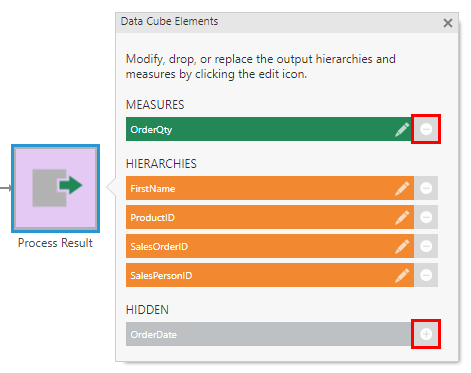The image size is (471, 373).
Task: Select the hidden OrderDate row
Action: click(x=270, y=334)
